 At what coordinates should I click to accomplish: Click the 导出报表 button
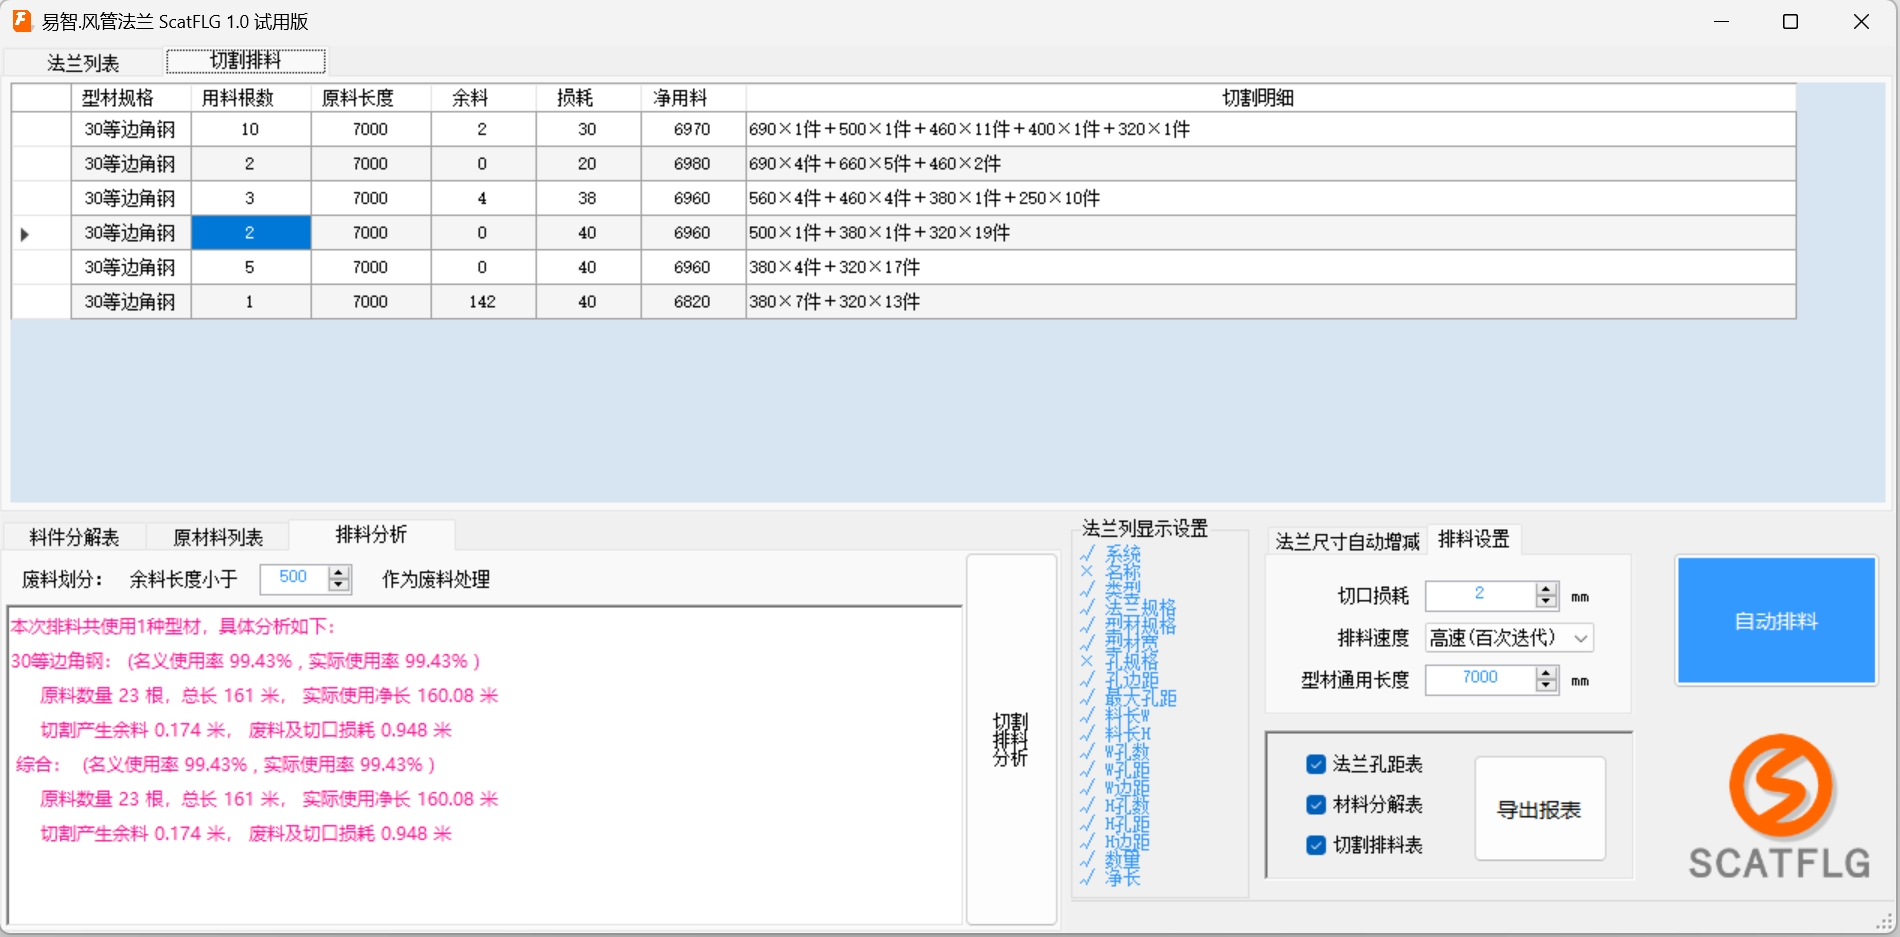[x=1539, y=809]
